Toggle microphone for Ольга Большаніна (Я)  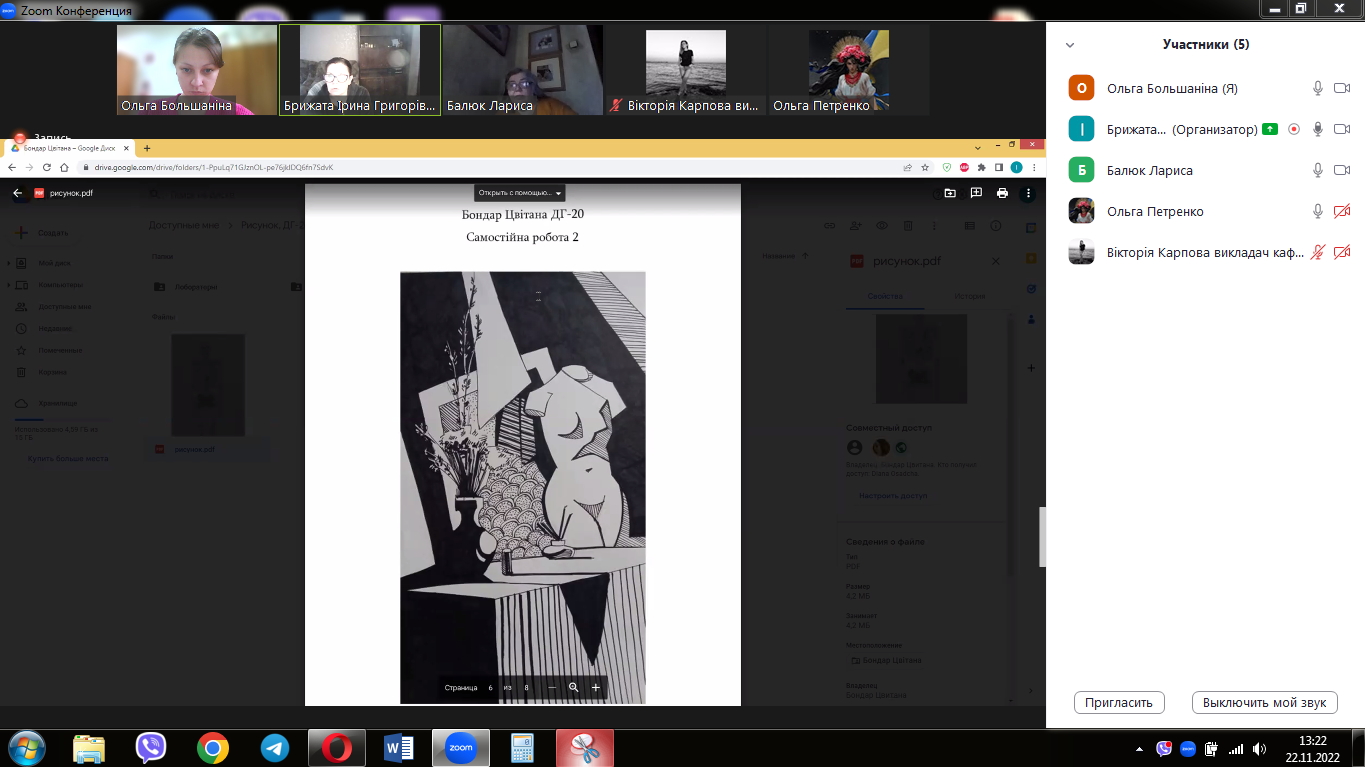1319,88
